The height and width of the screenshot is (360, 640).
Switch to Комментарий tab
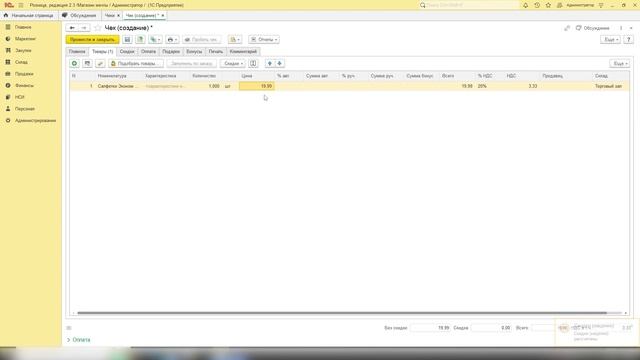click(x=243, y=51)
